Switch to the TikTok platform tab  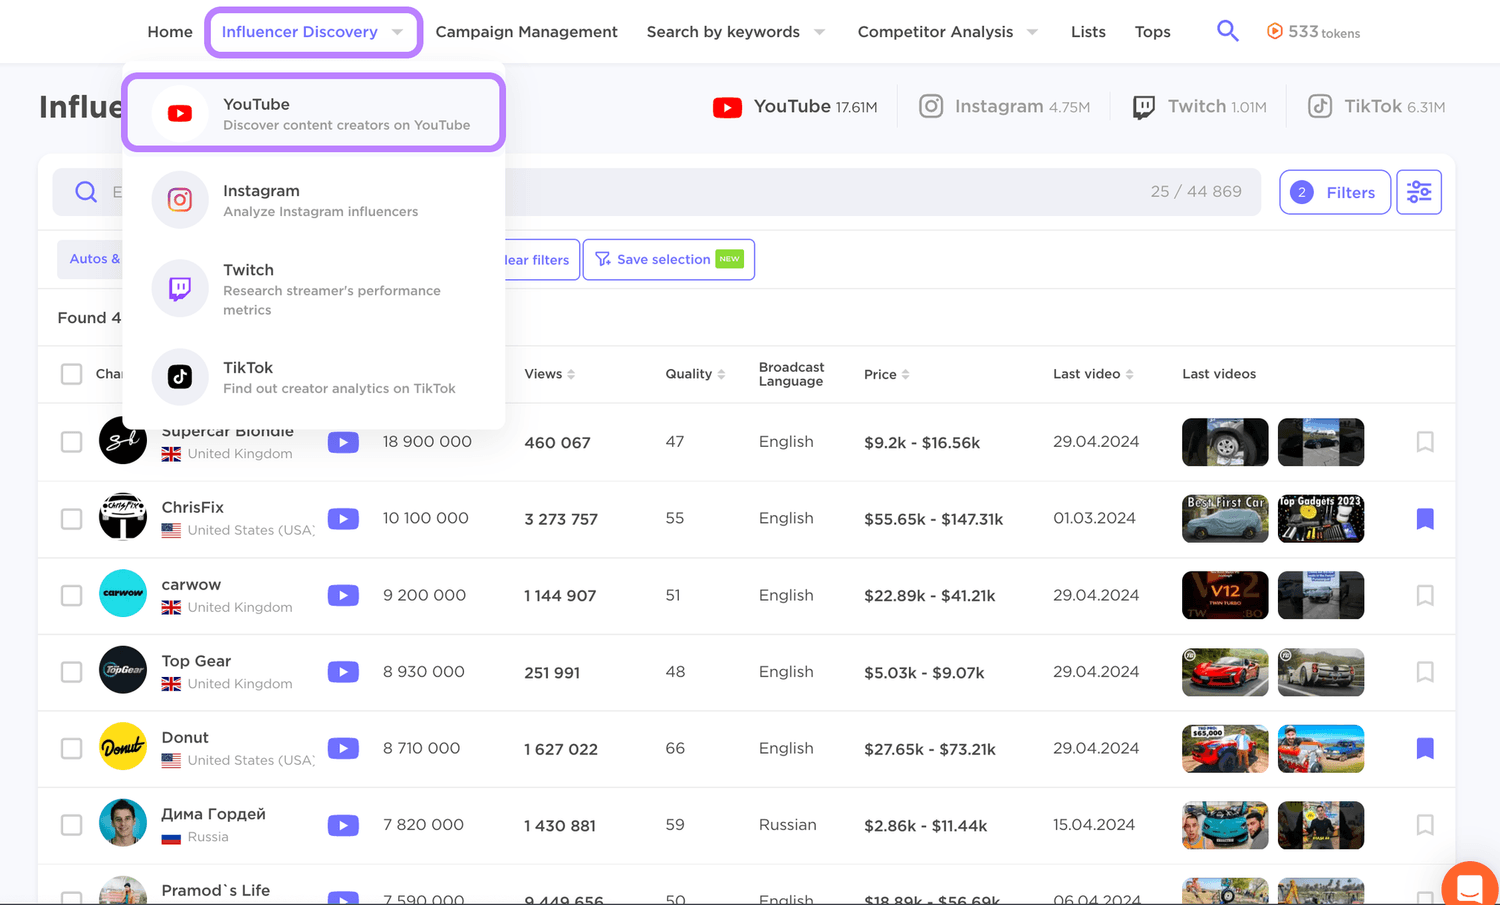pos(1375,106)
